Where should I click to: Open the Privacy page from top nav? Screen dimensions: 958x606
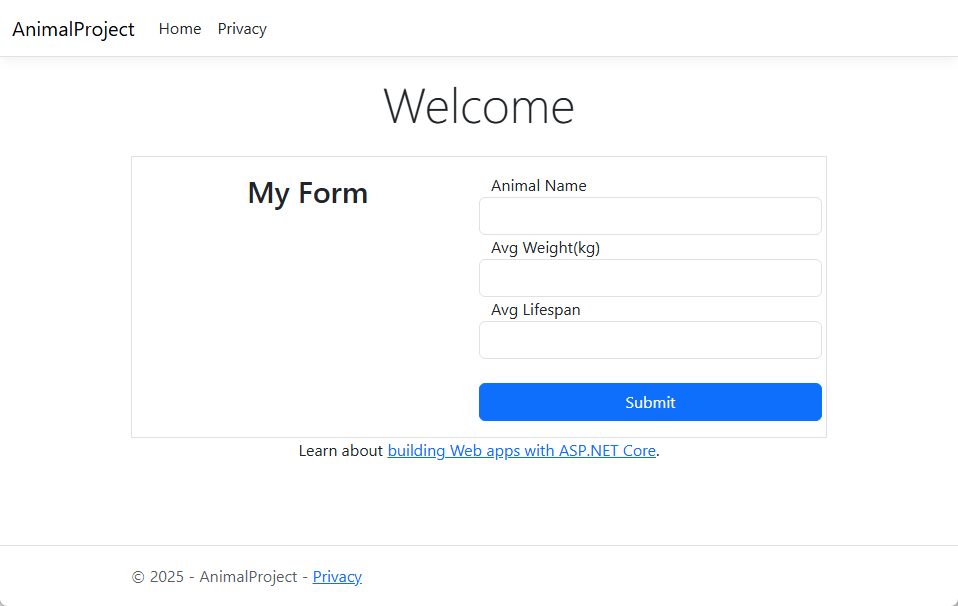click(x=242, y=29)
